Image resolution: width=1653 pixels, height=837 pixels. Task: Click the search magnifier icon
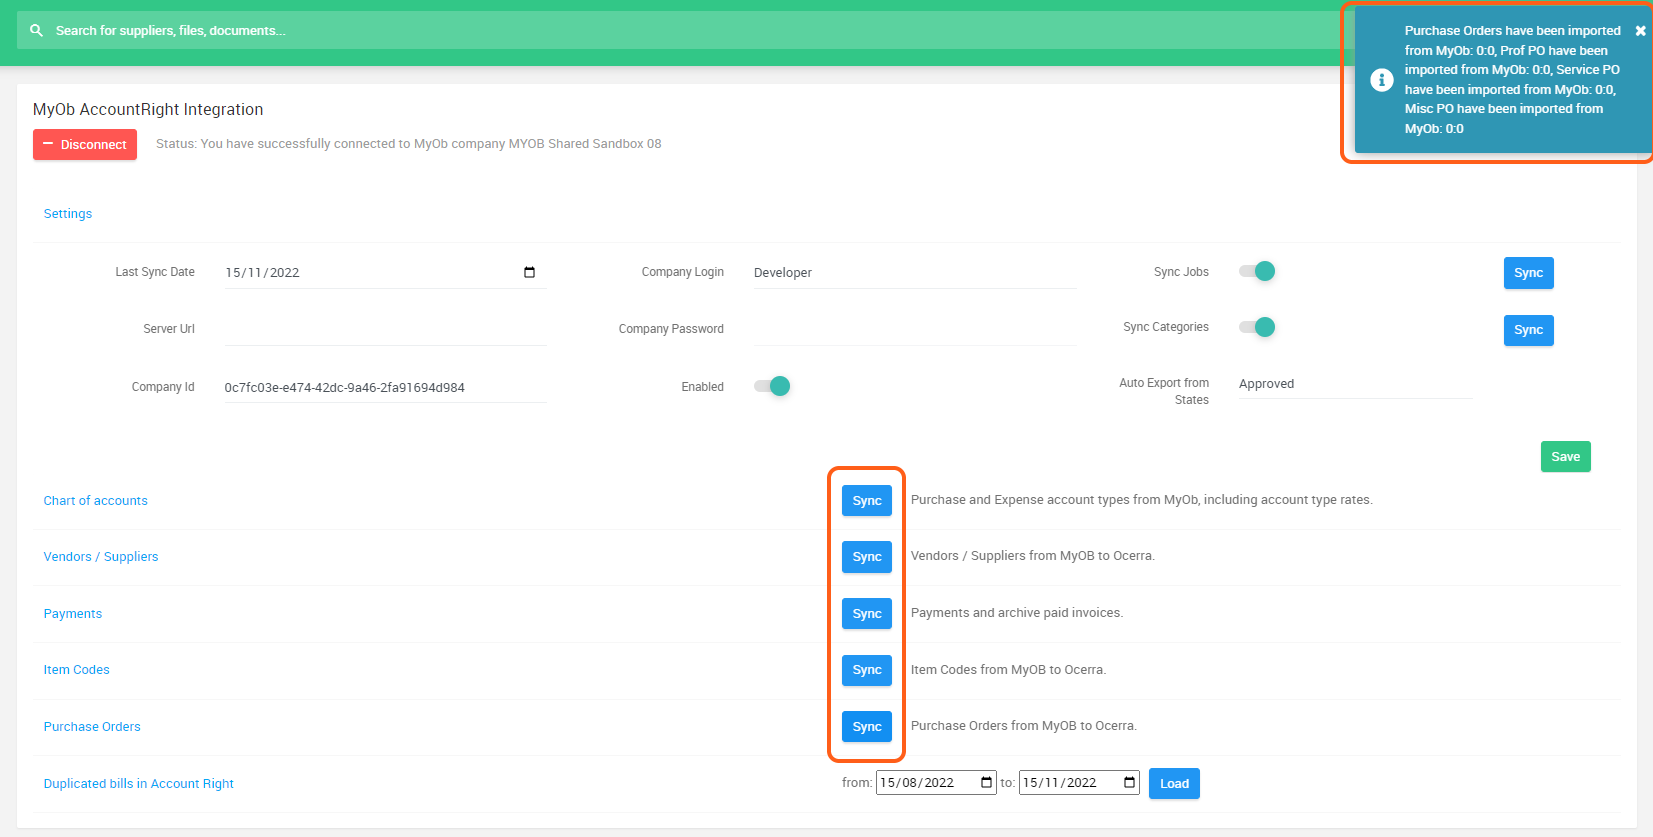coord(37,31)
